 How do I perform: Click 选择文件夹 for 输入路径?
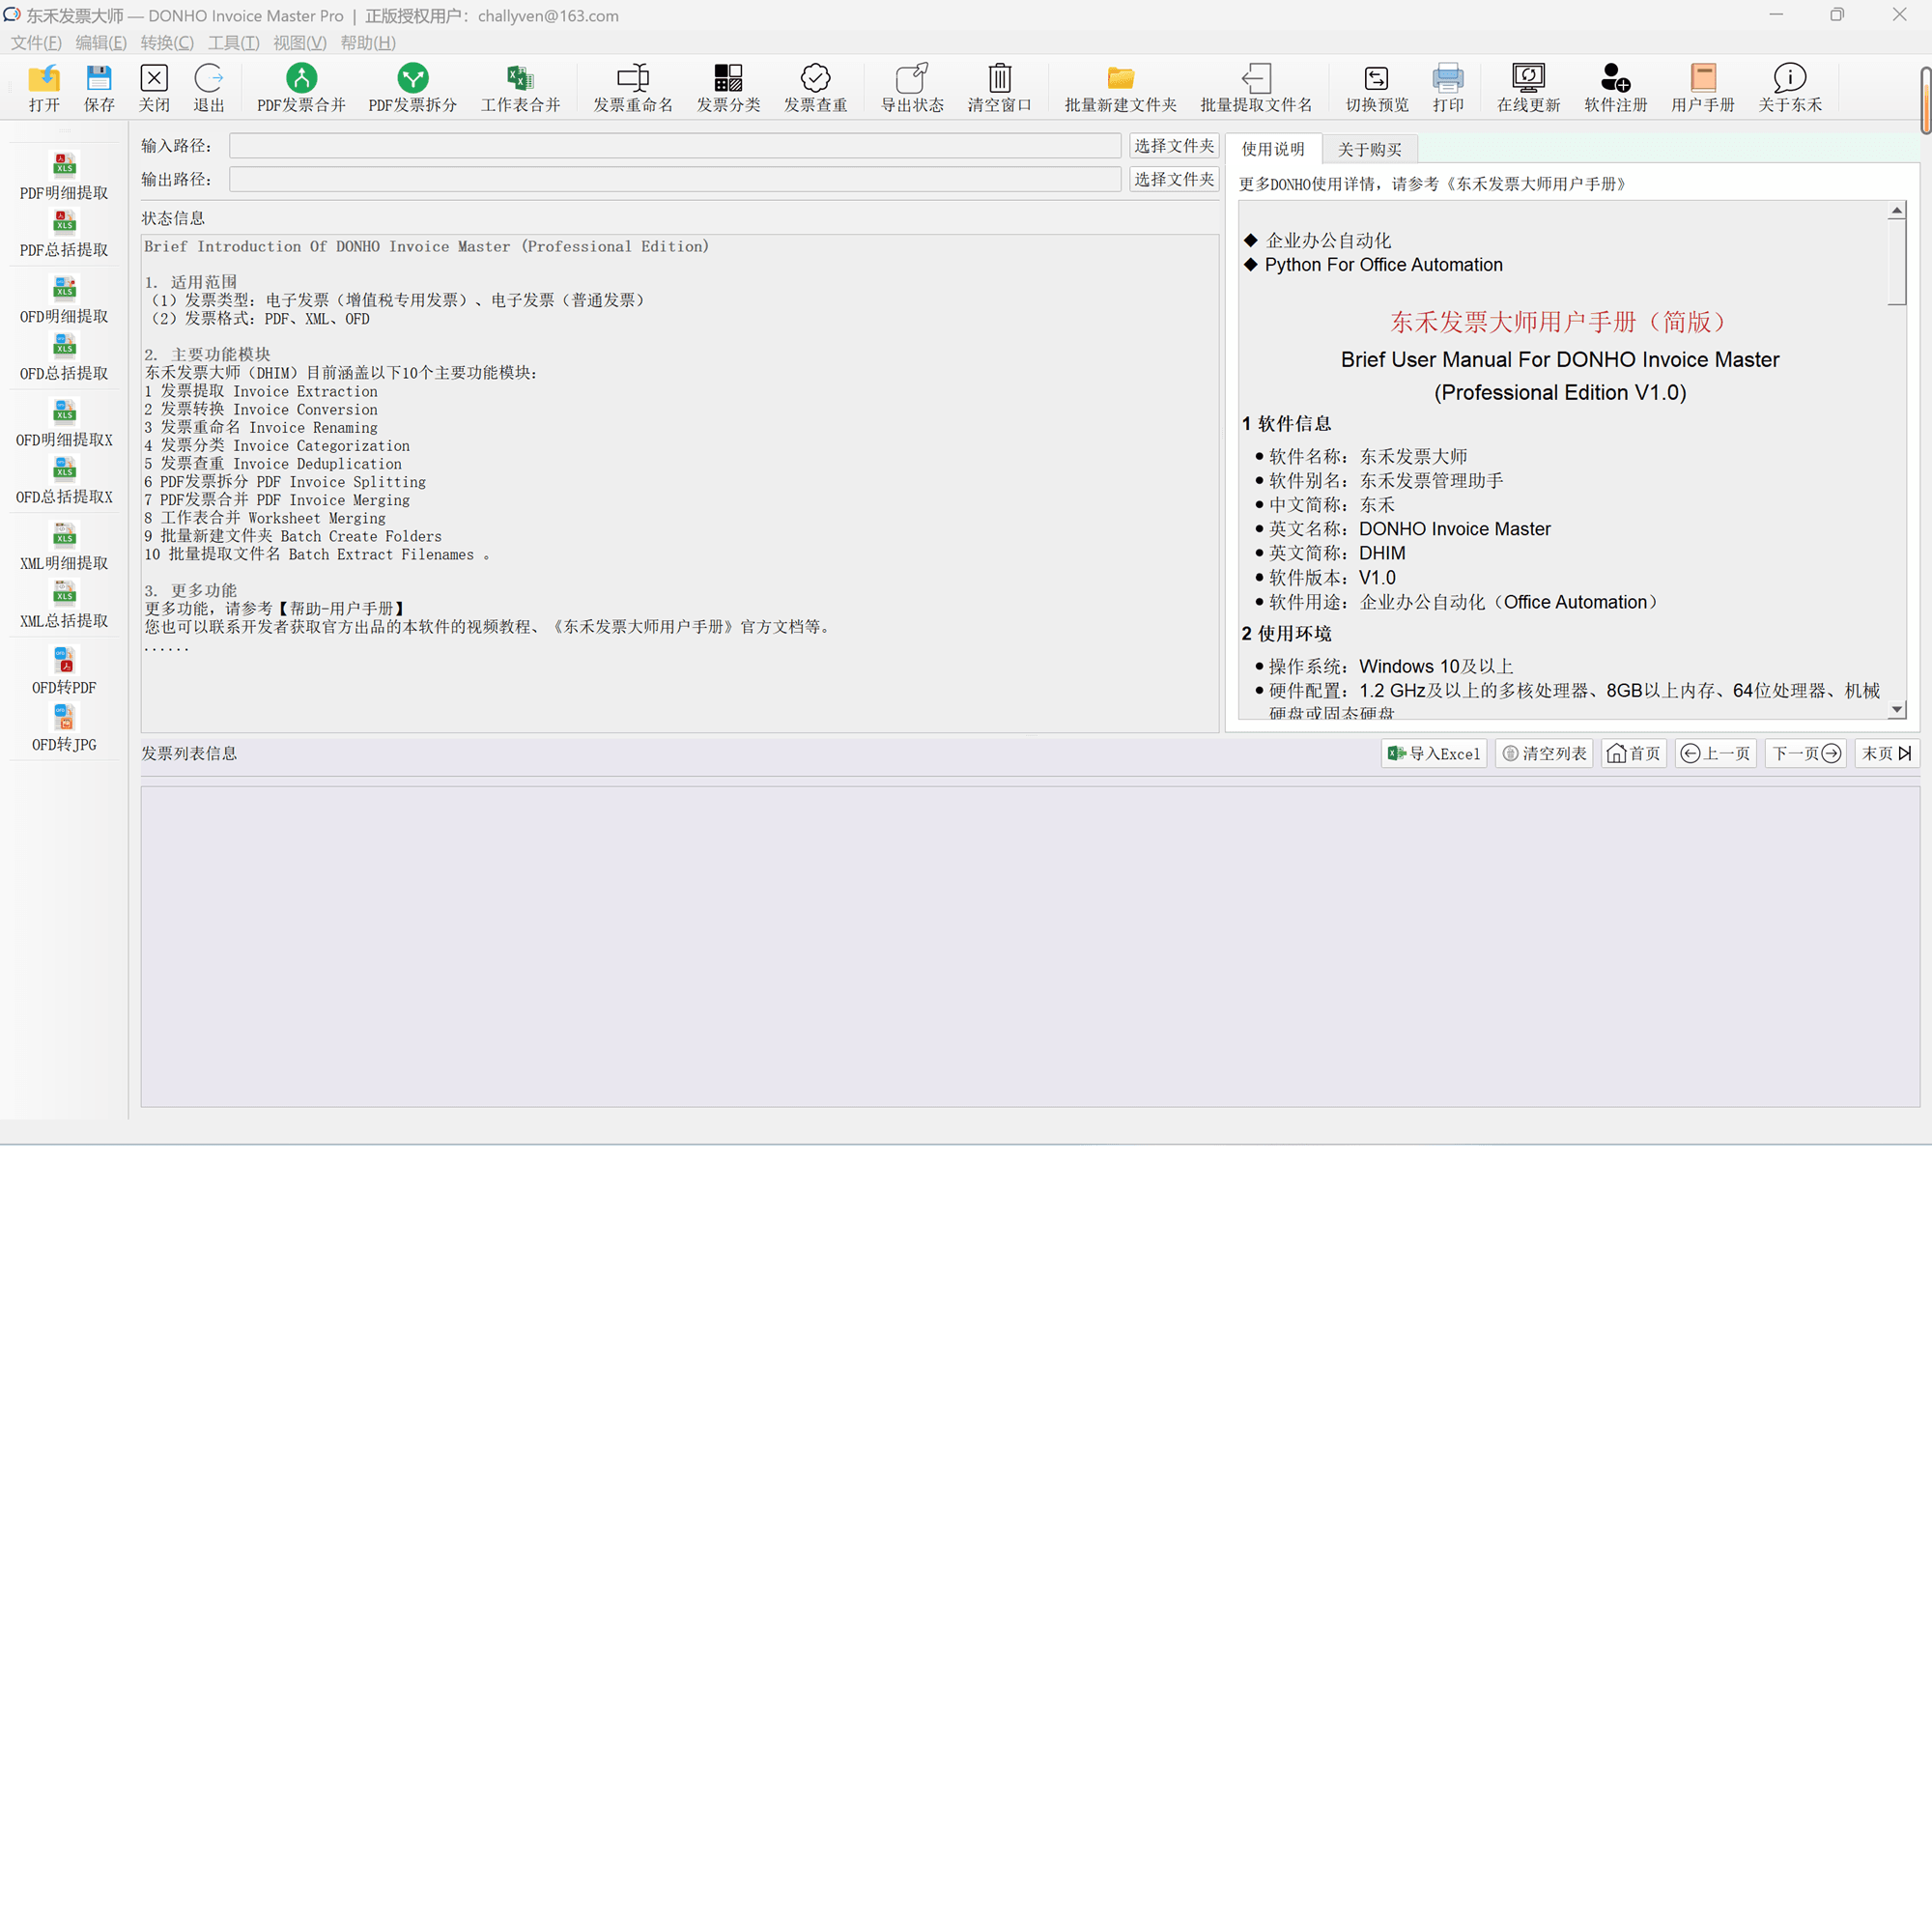[x=1174, y=146]
